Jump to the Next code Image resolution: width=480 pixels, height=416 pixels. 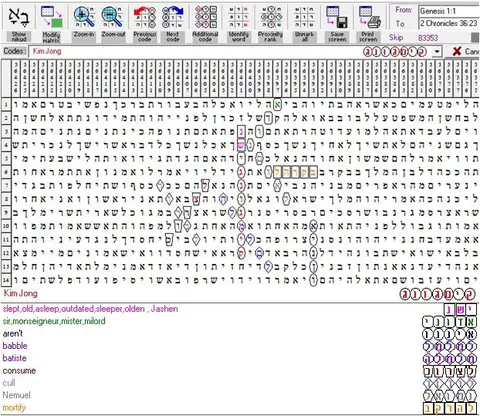click(173, 17)
